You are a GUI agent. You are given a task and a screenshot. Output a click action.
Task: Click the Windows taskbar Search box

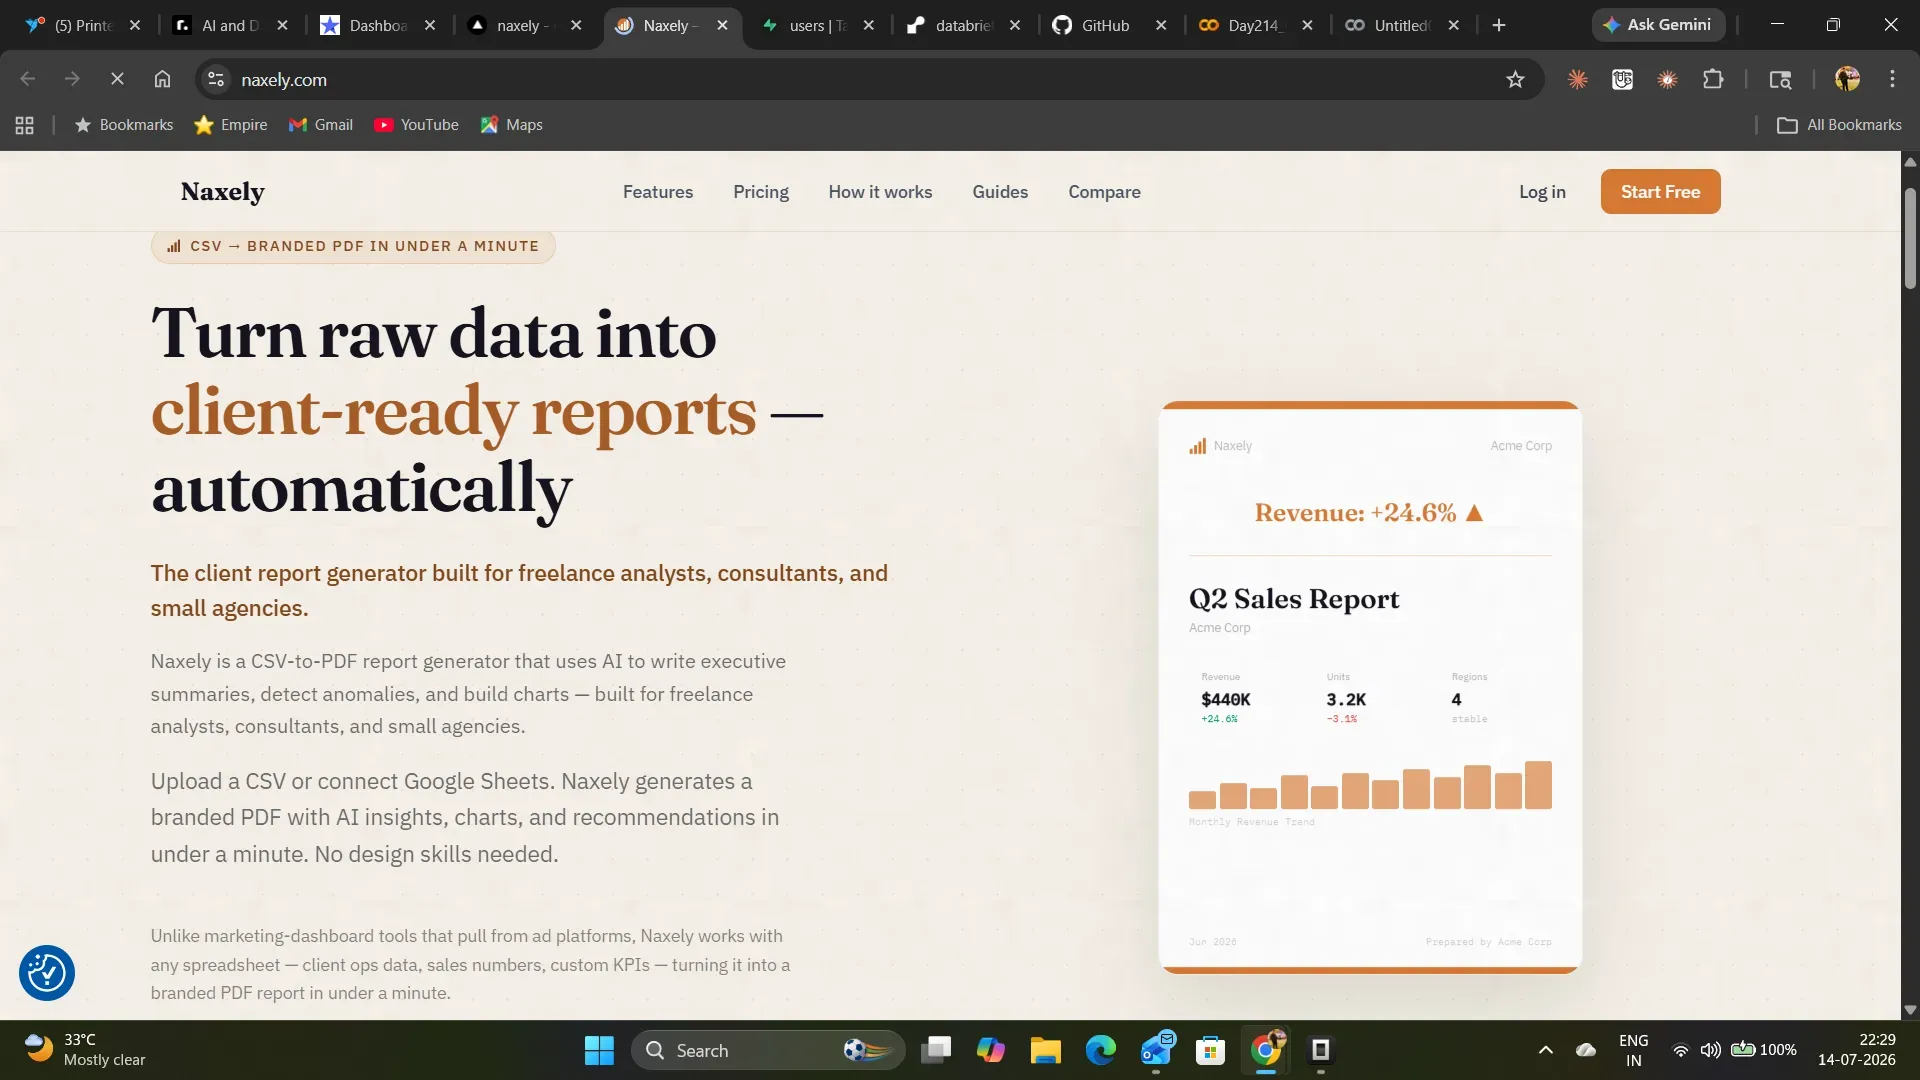(x=768, y=1050)
